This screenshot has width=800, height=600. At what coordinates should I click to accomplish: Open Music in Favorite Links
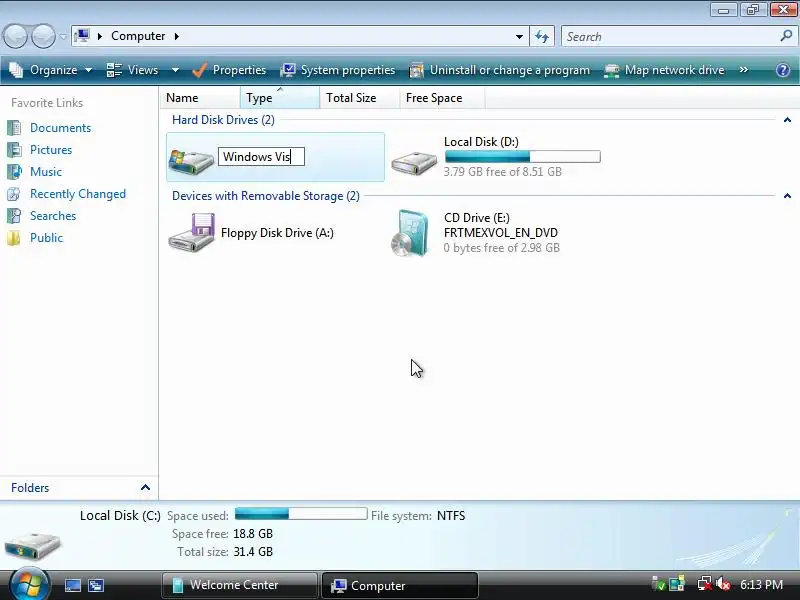[46, 171]
